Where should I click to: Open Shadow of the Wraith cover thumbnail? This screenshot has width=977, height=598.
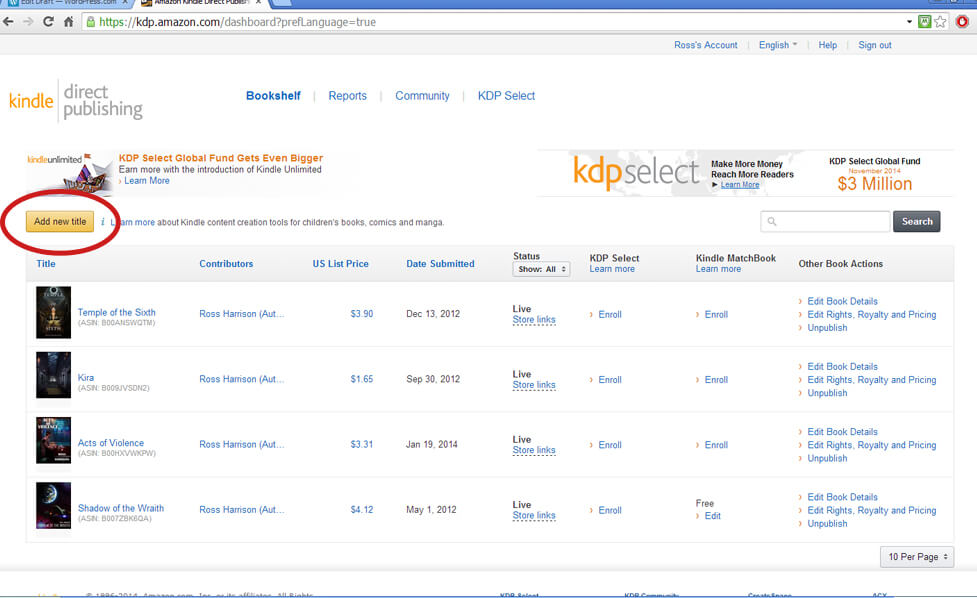(x=54, y=506)
